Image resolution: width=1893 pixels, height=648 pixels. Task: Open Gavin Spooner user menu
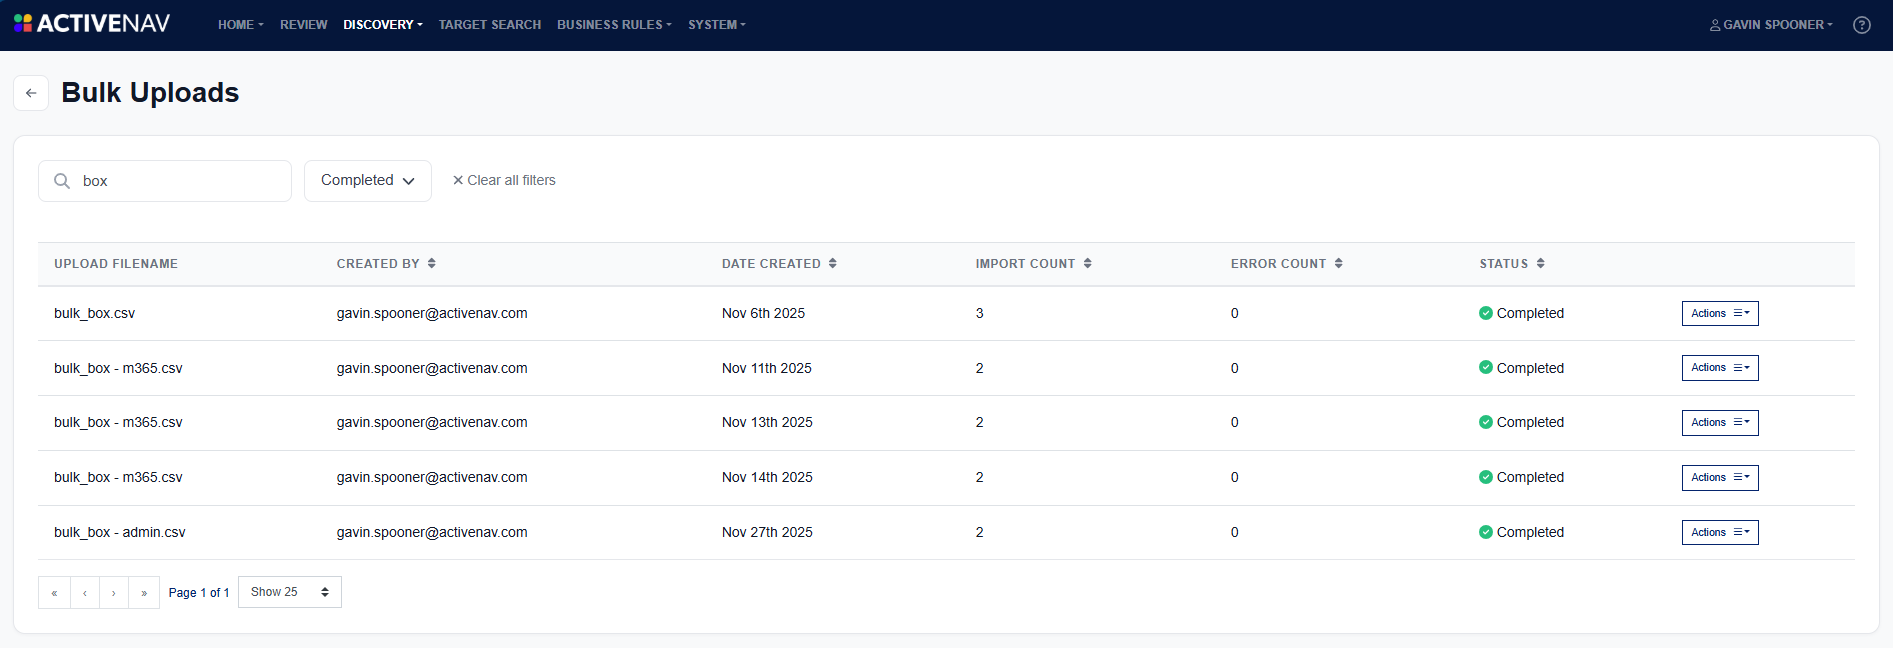1771,25
